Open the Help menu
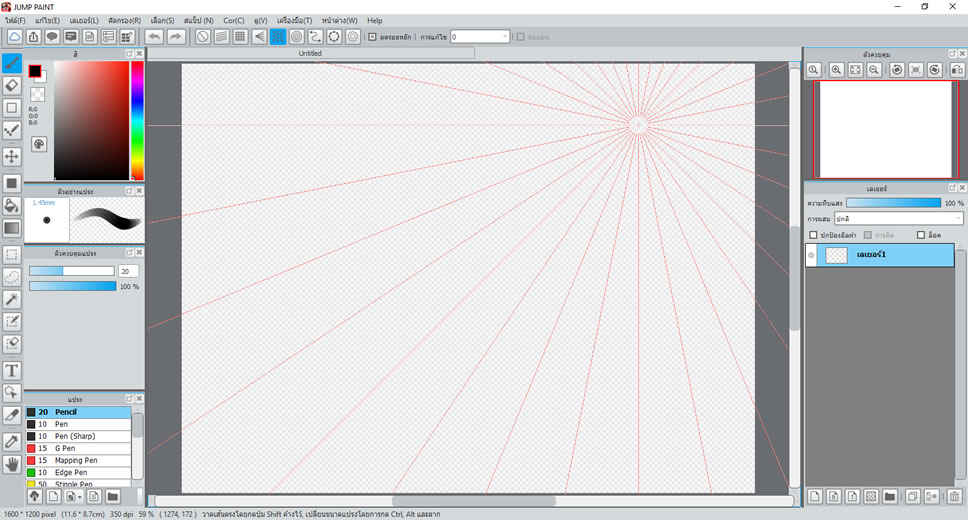The image size is (968, 520). 374,20
